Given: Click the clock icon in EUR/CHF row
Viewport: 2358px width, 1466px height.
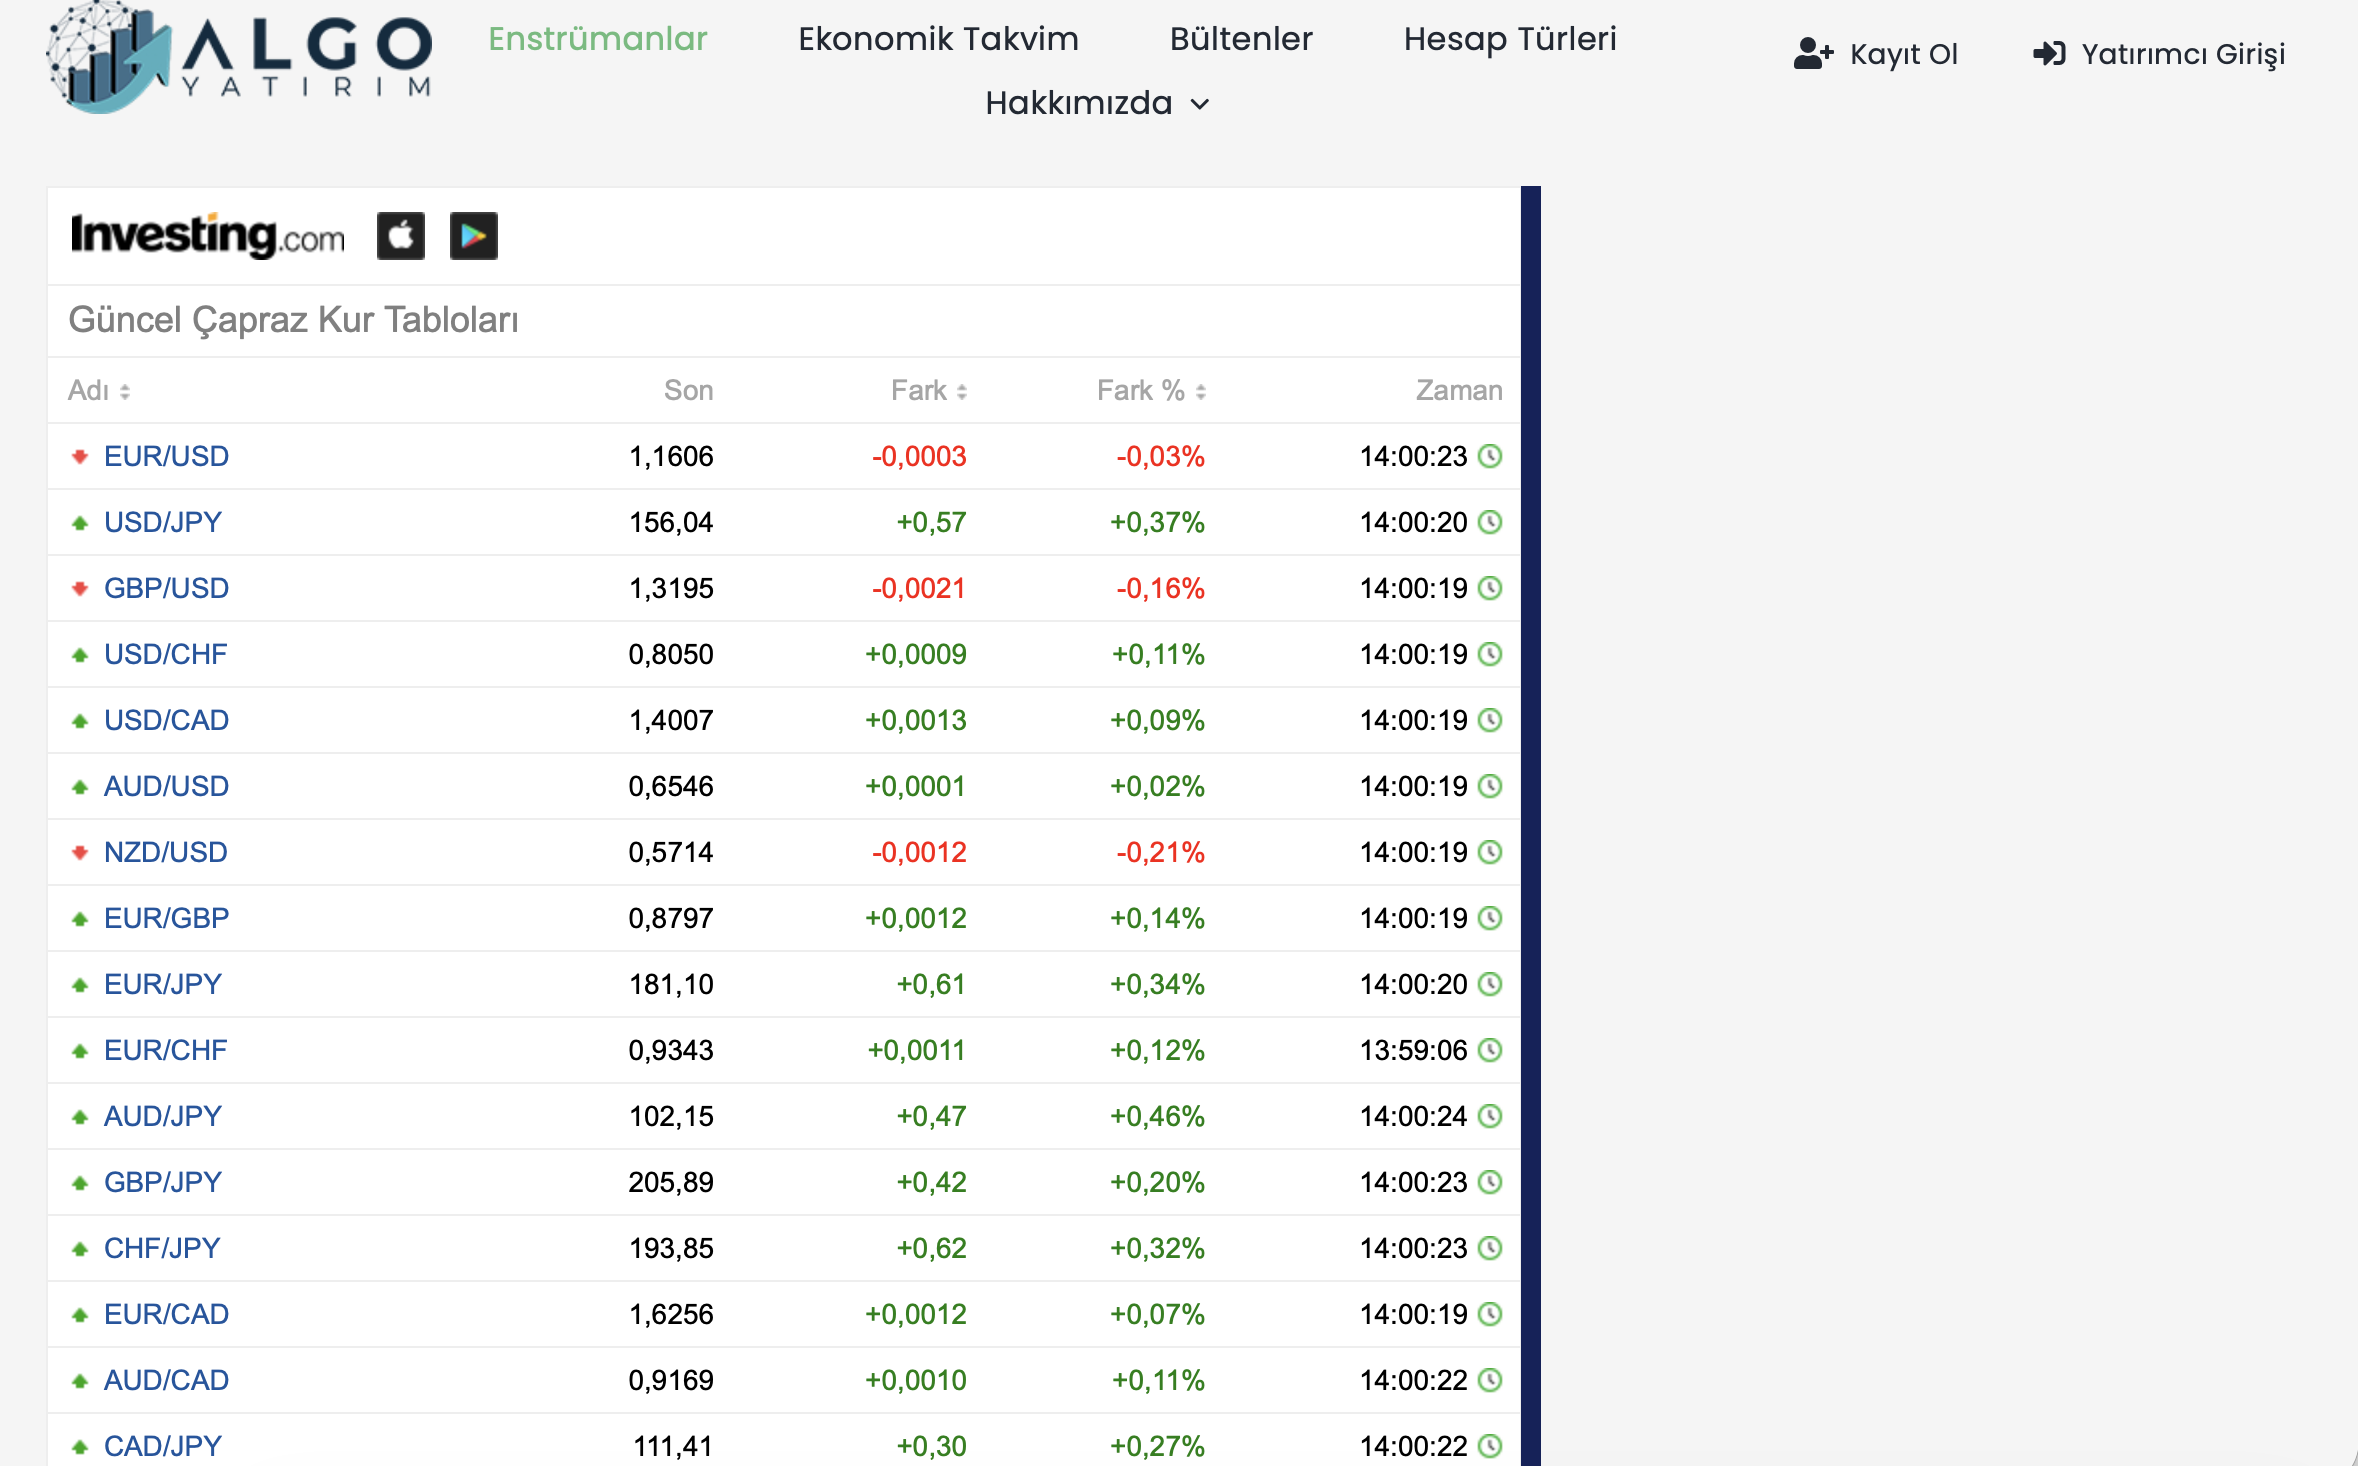Looking at the screenshot, I should point(1490,1050).
